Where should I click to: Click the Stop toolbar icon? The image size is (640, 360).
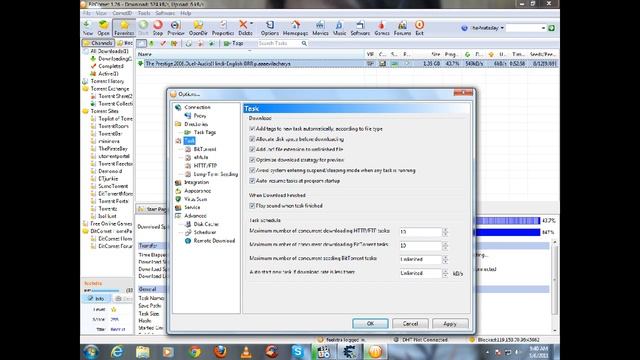coord(158,28)
